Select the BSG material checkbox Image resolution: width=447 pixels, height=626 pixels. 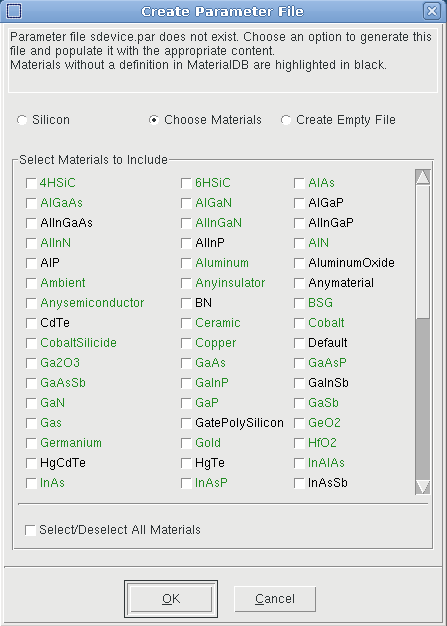click(x=299, y=303)
